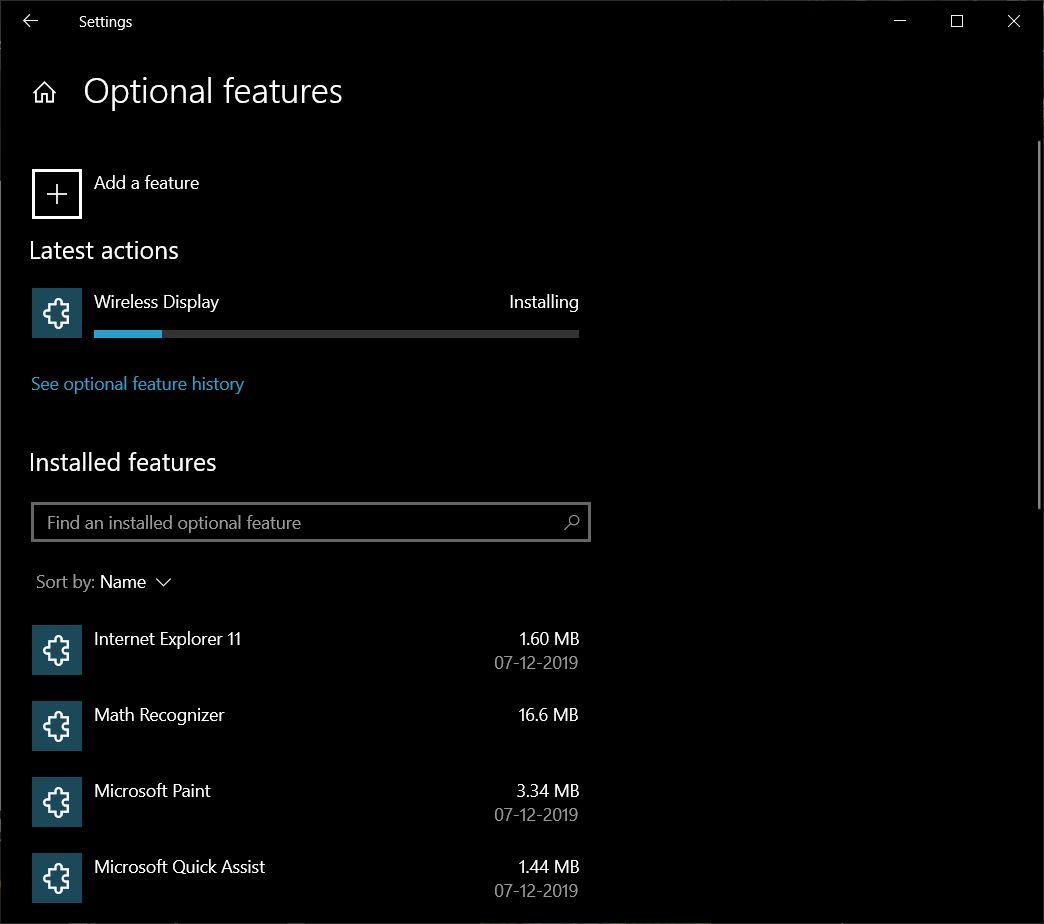Open See optional feature history link

[137, 384]
